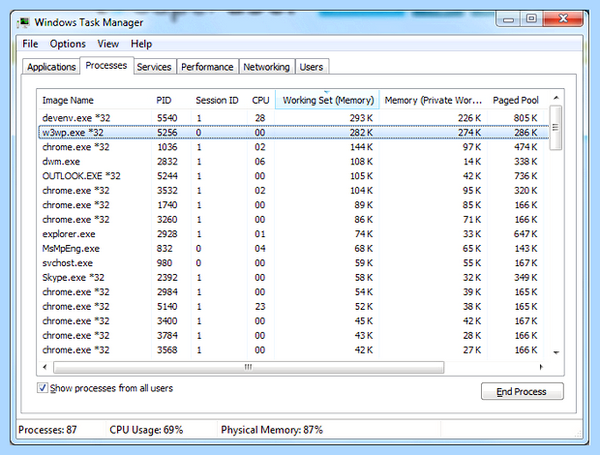Close the Task Manager window

pyautogui.click(x=563, y=19)
